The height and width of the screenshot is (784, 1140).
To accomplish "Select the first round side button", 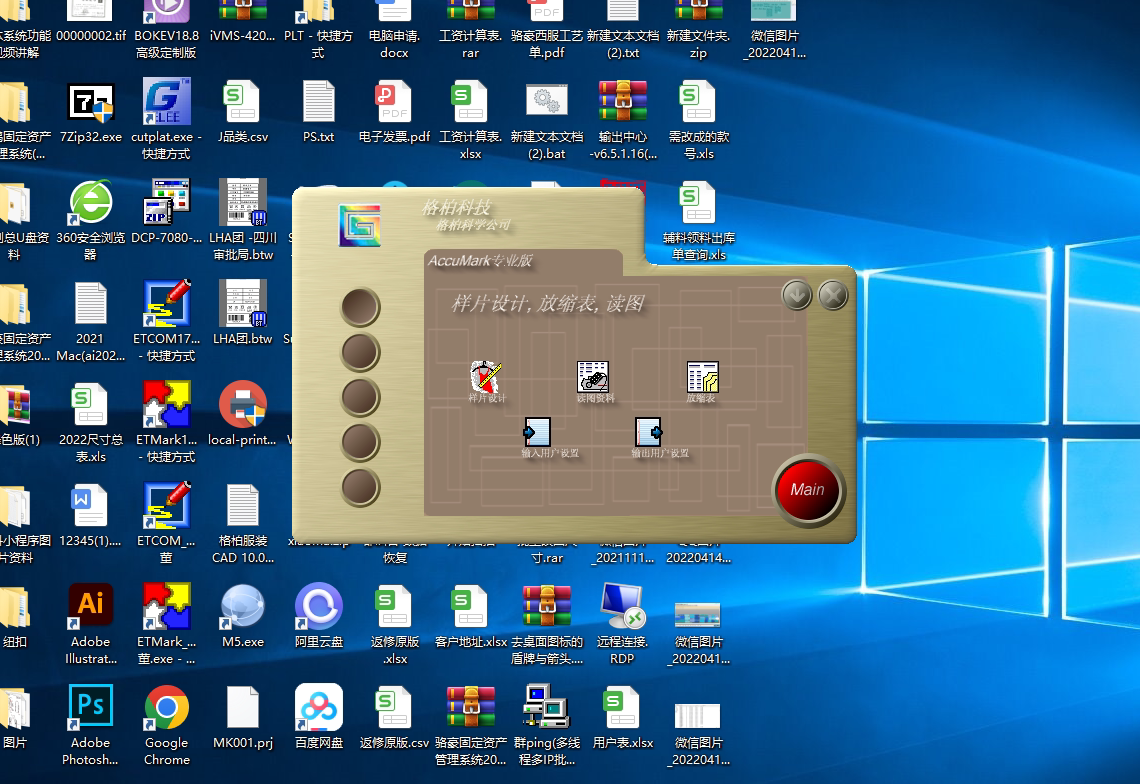I will tap(361, 307).
